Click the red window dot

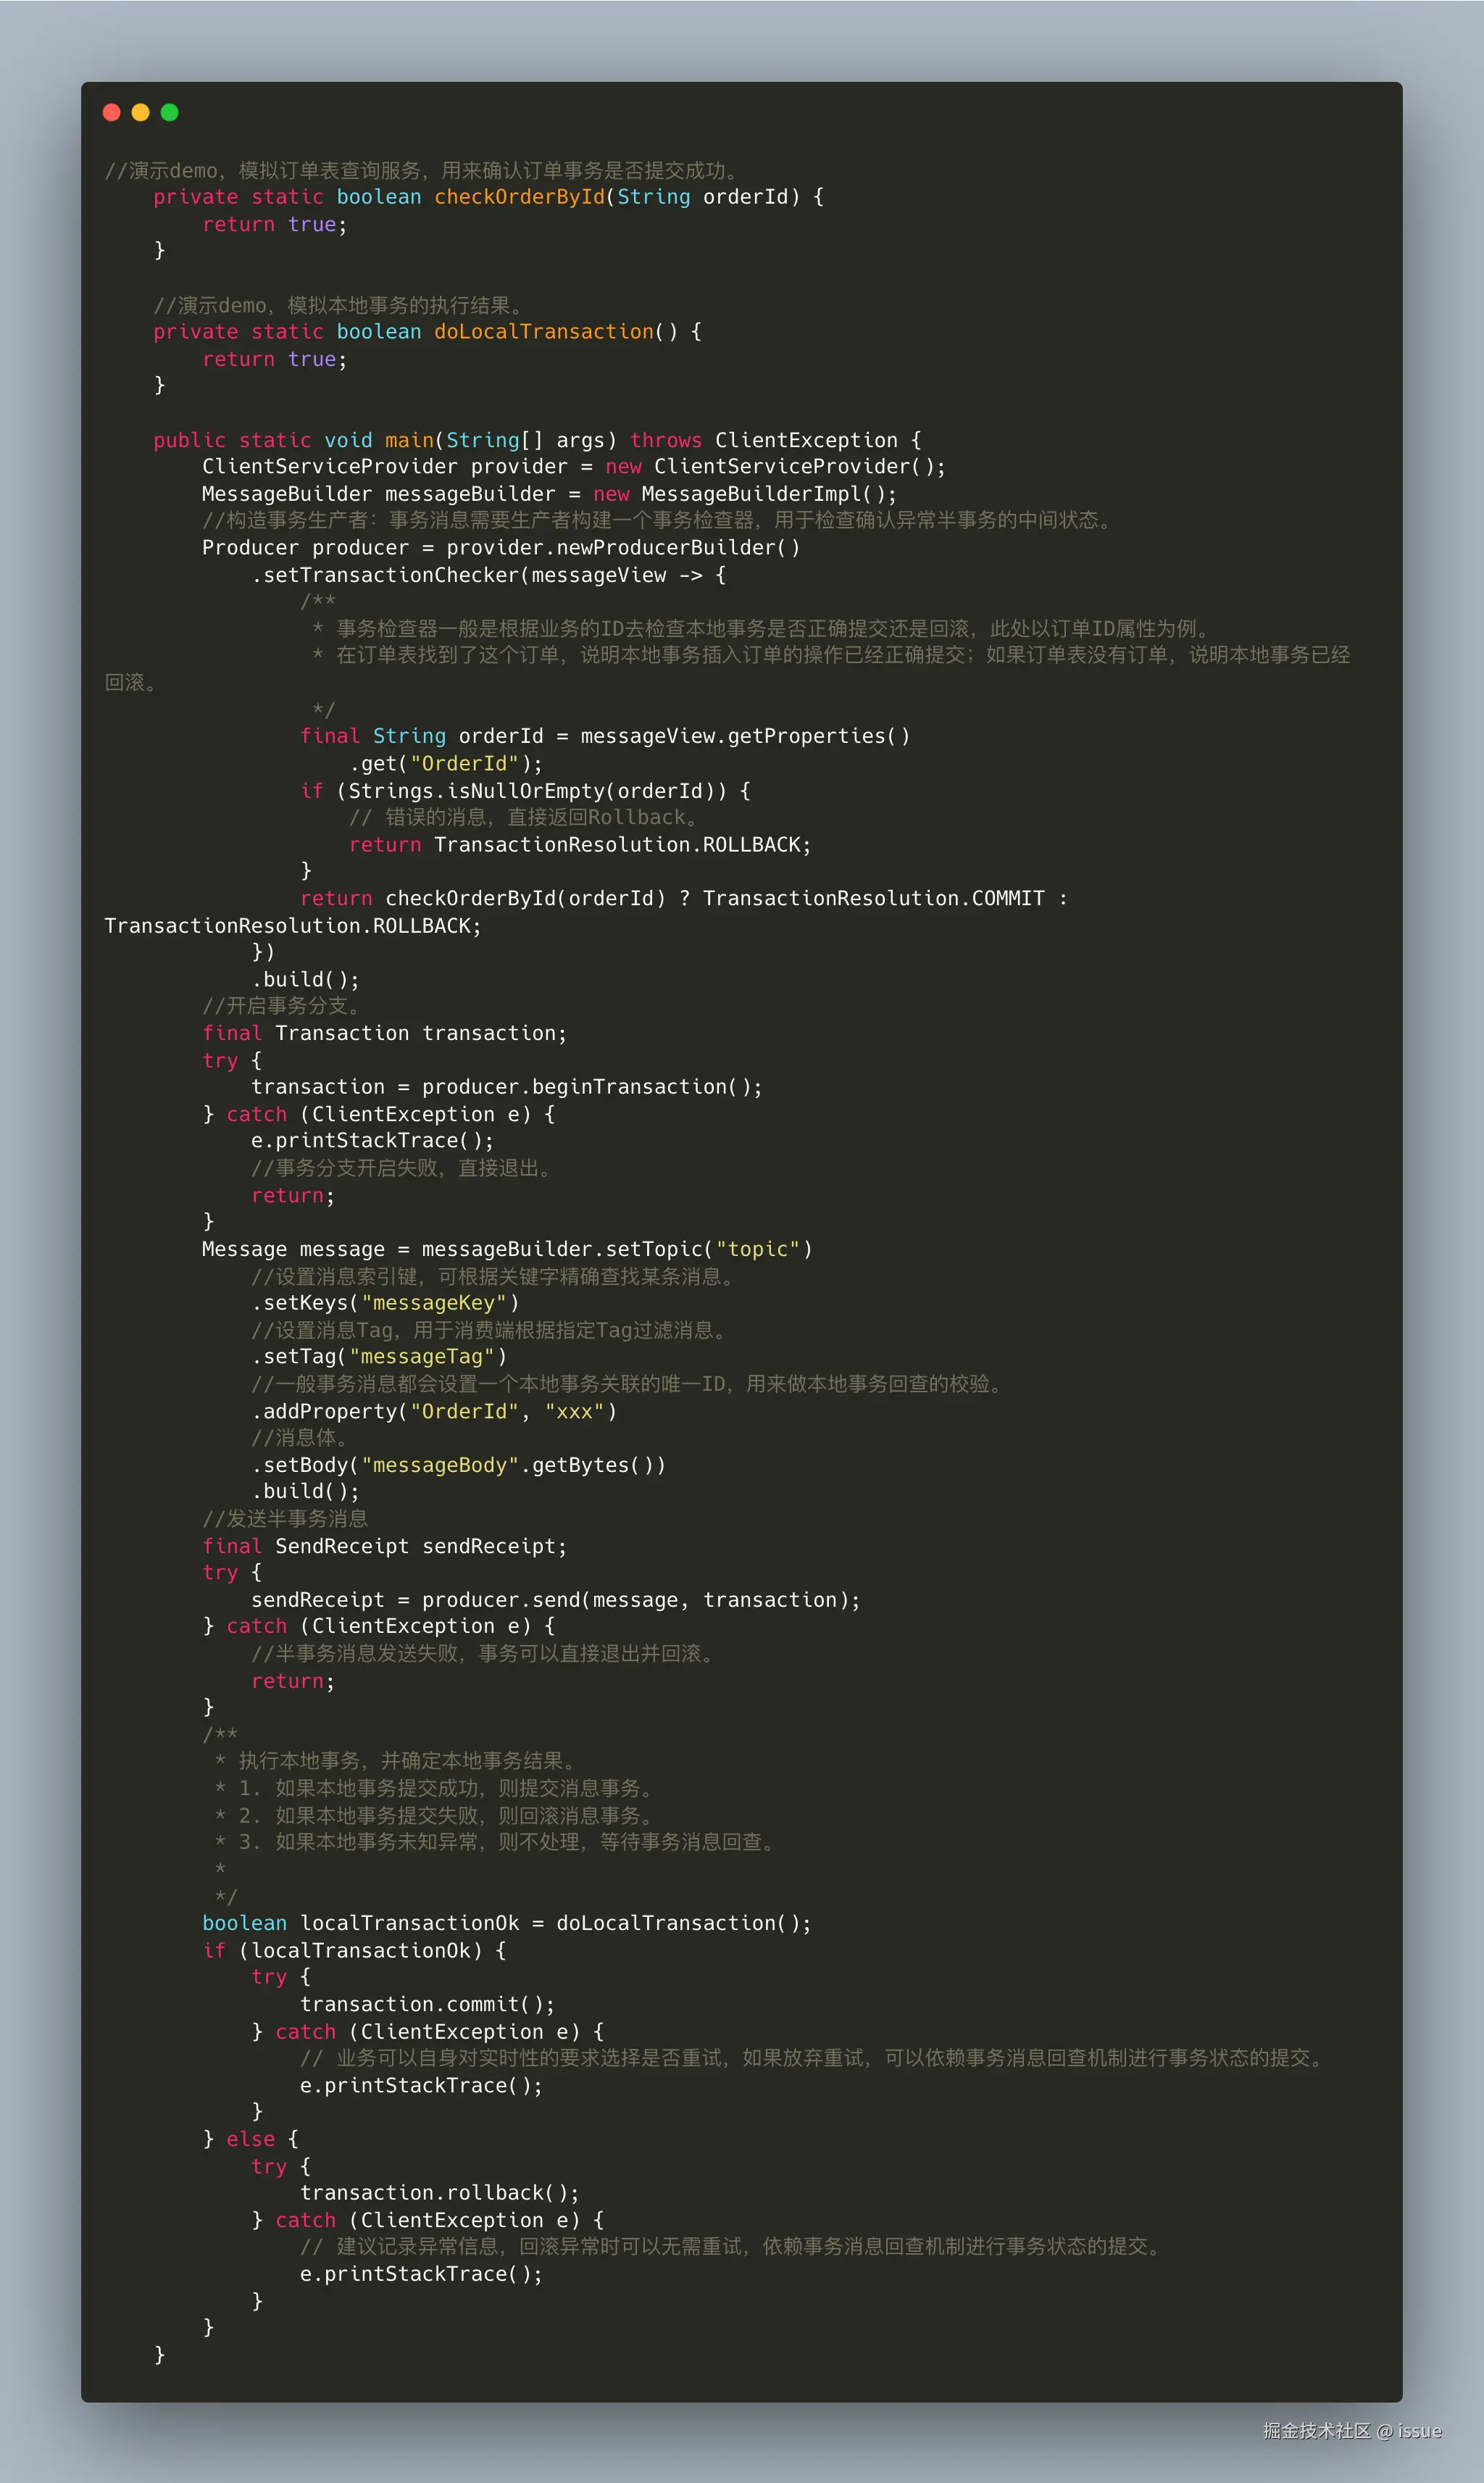click(112, 112)
